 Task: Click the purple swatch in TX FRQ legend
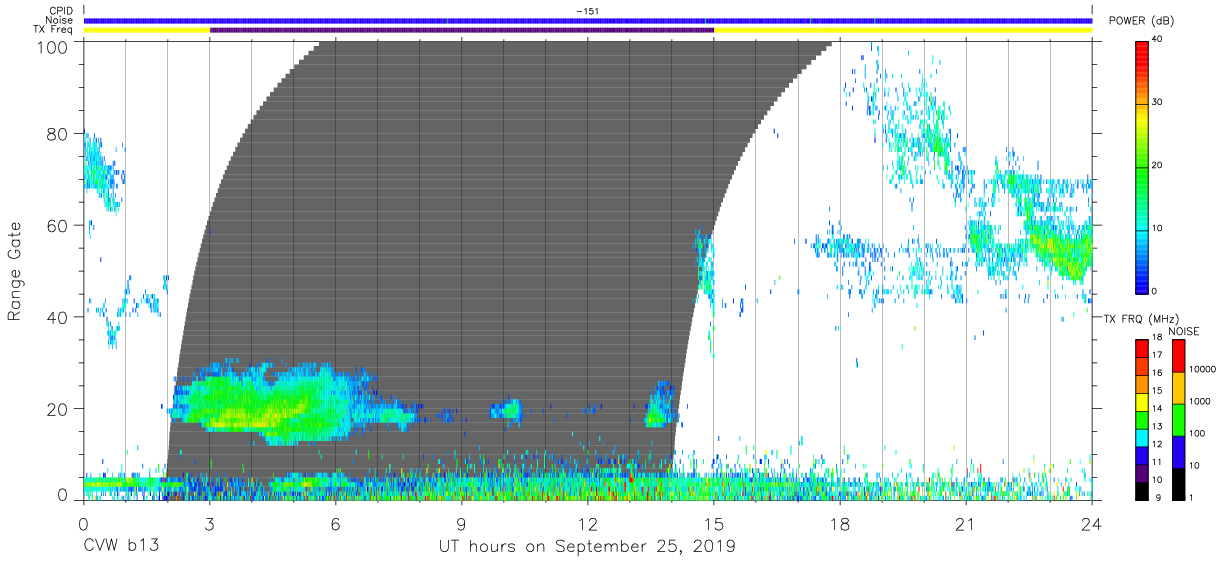pyautogui.click(x=1141, y=471)
